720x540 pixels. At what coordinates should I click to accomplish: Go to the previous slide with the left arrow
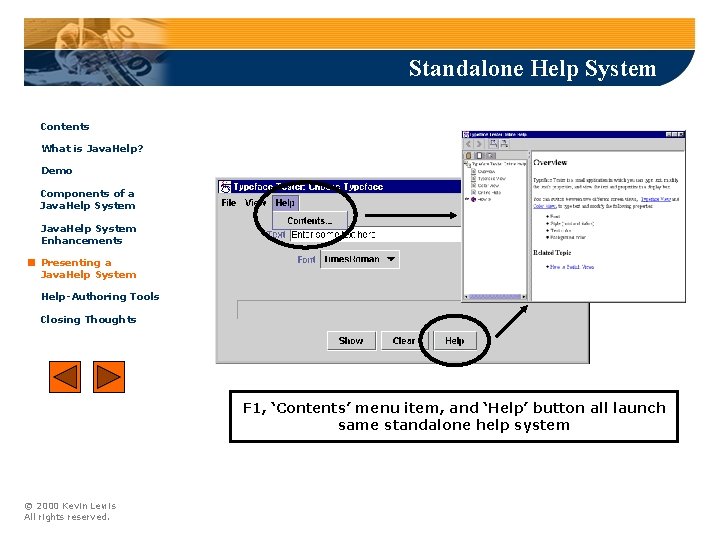65,377
